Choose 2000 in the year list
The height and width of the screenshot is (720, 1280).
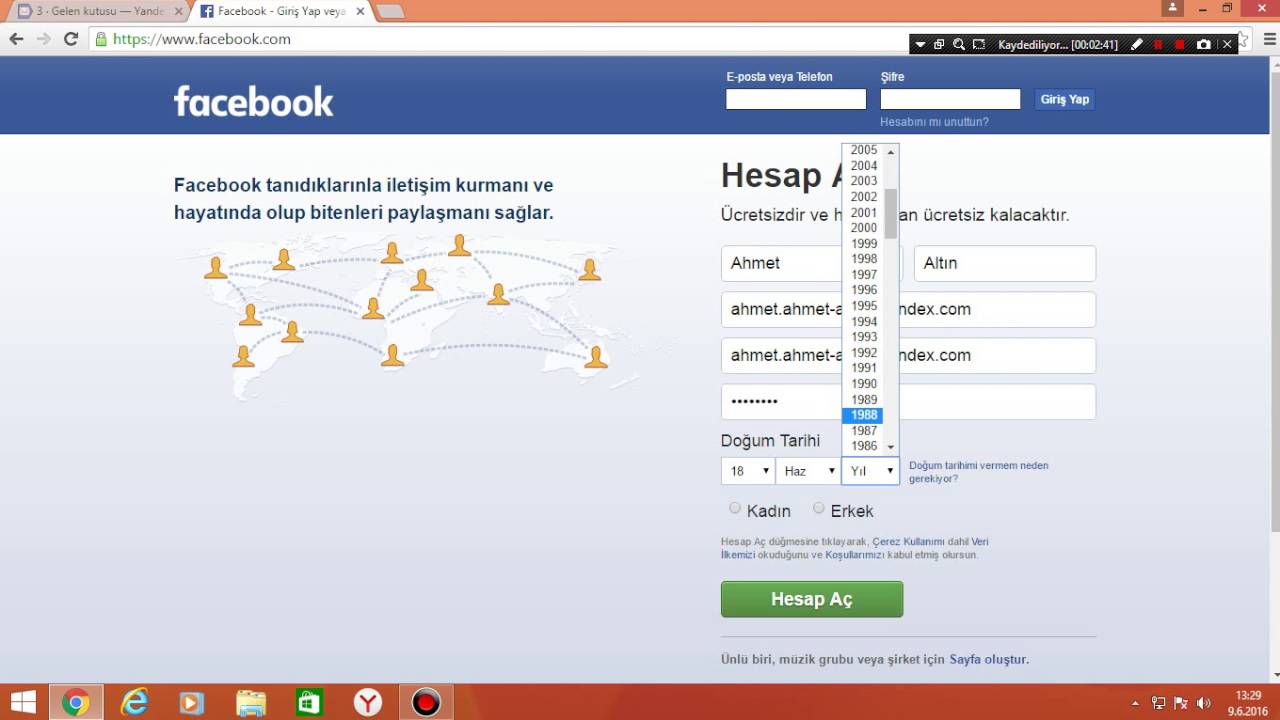coord(864,228)
